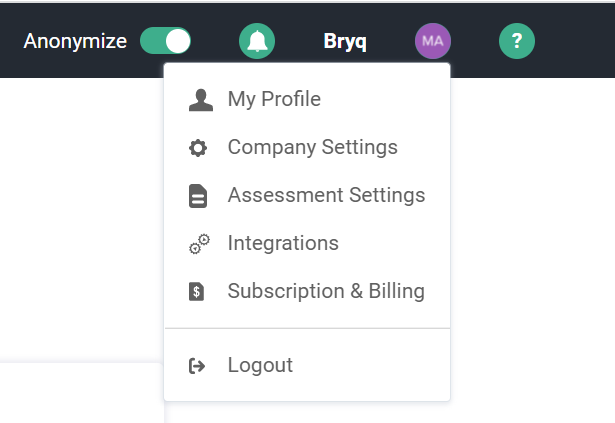This screenshot has width=615, height=423.
Task: Toggle the Anonymize switch off
Action: (166, 41)
